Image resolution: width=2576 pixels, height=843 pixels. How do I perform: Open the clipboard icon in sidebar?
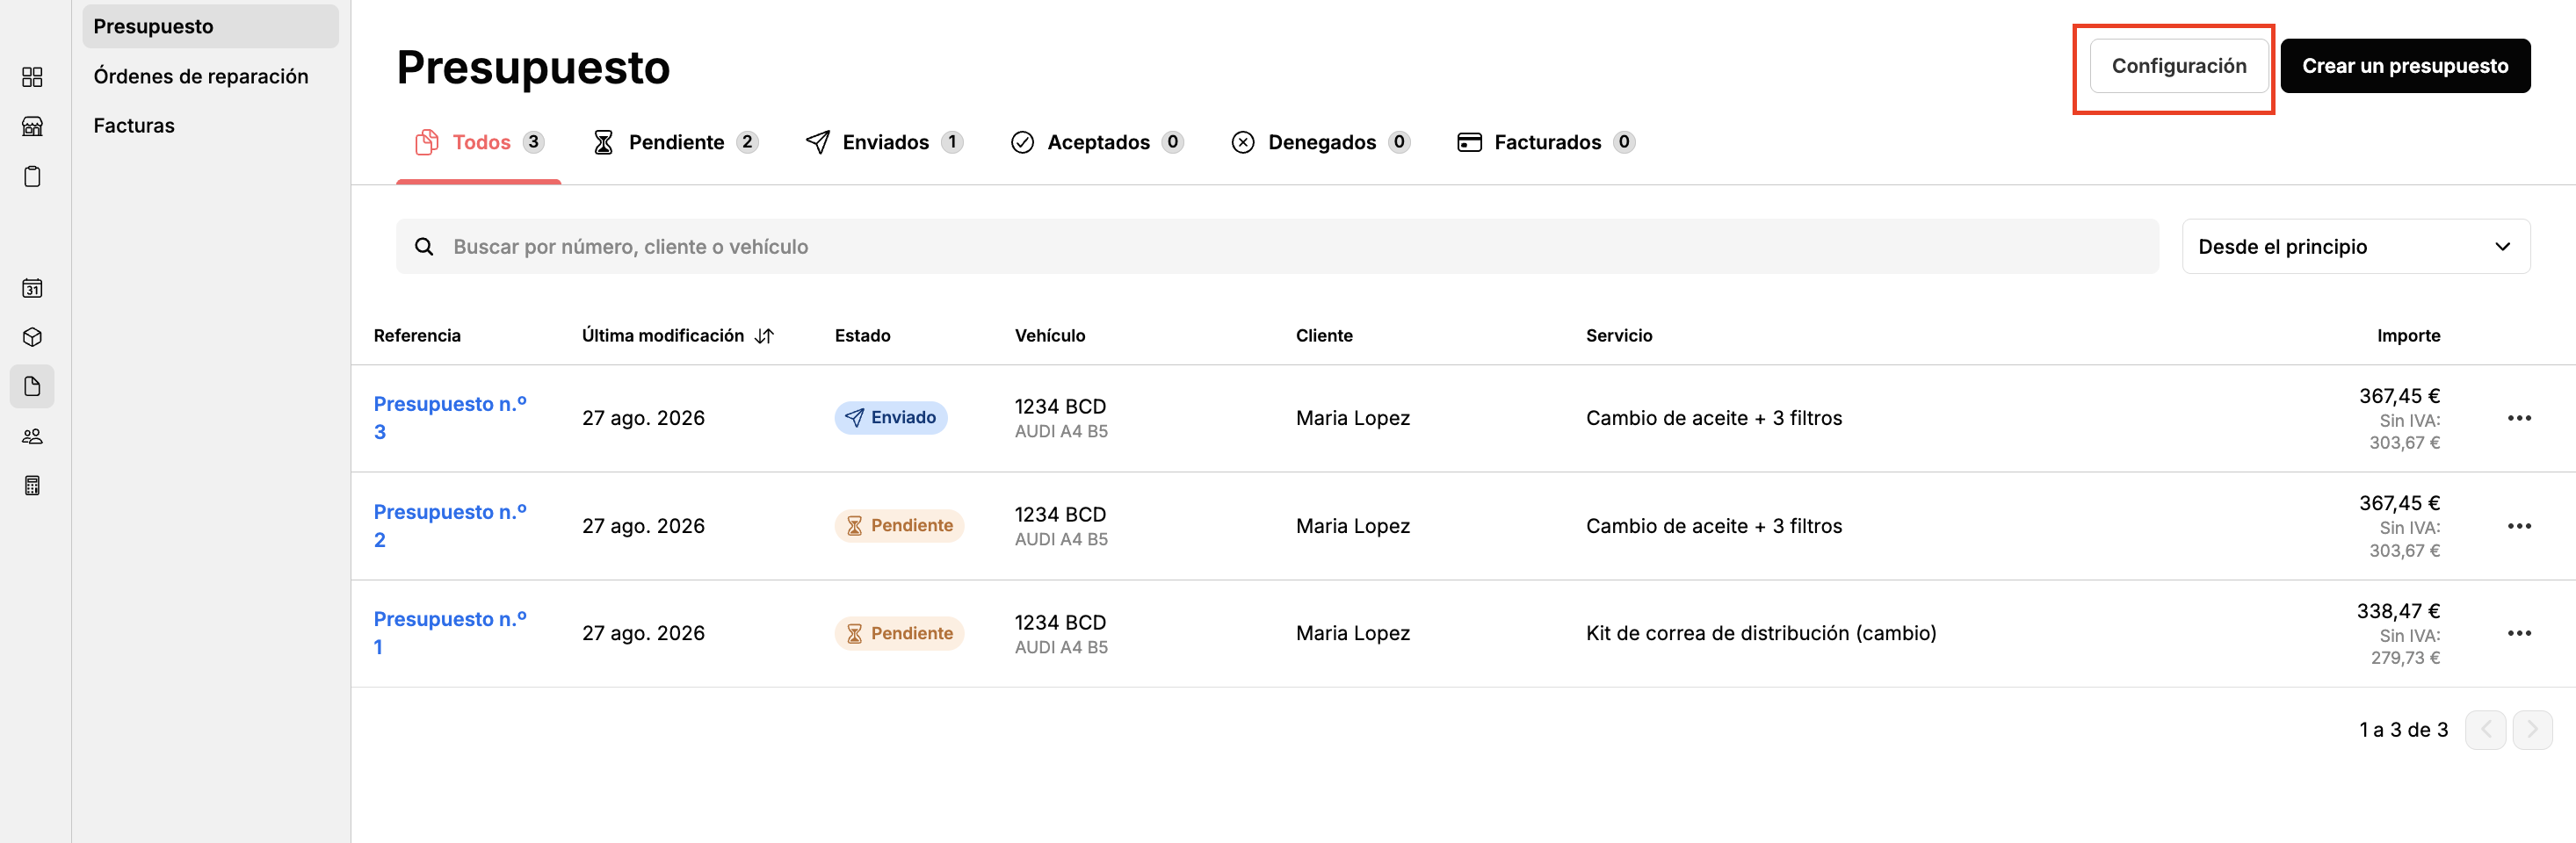(x=32, y=176)
